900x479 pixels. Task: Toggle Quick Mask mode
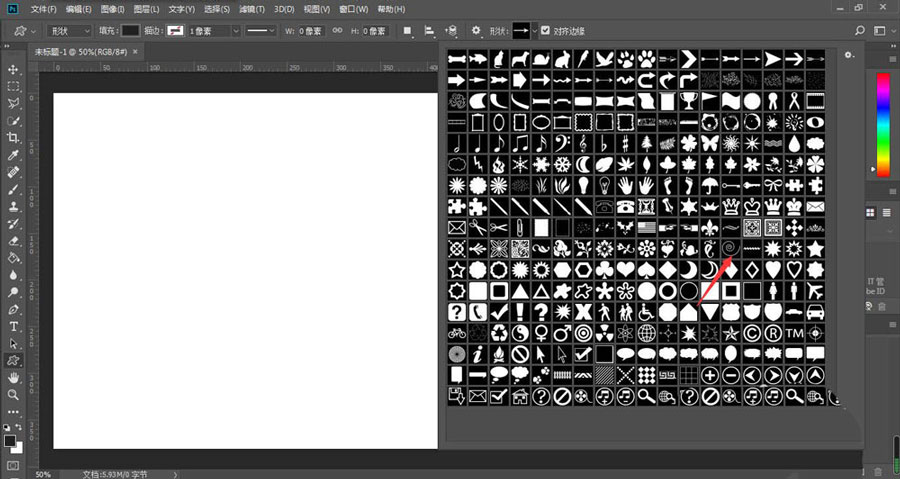point(13,465)
